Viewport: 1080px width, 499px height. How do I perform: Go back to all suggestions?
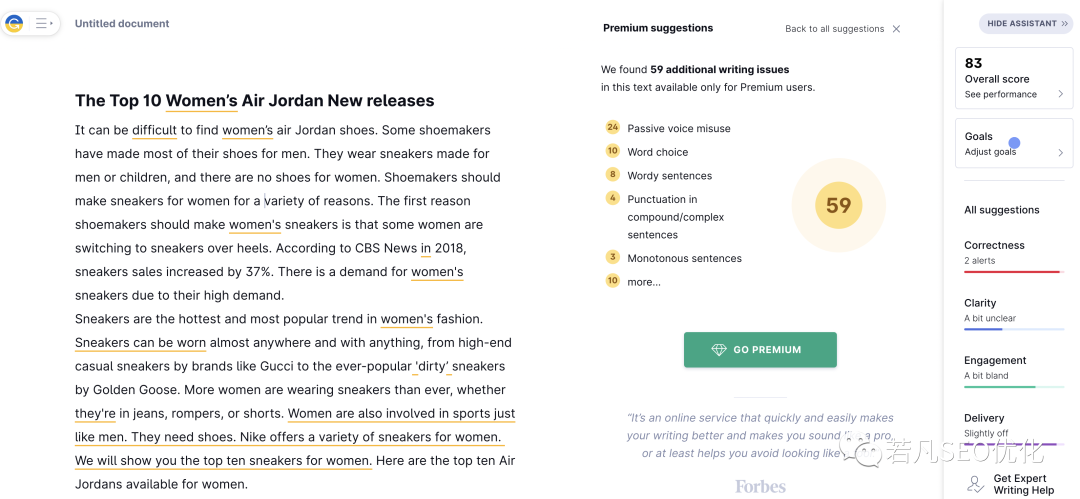pyautogui.click(x=834, y=29)
